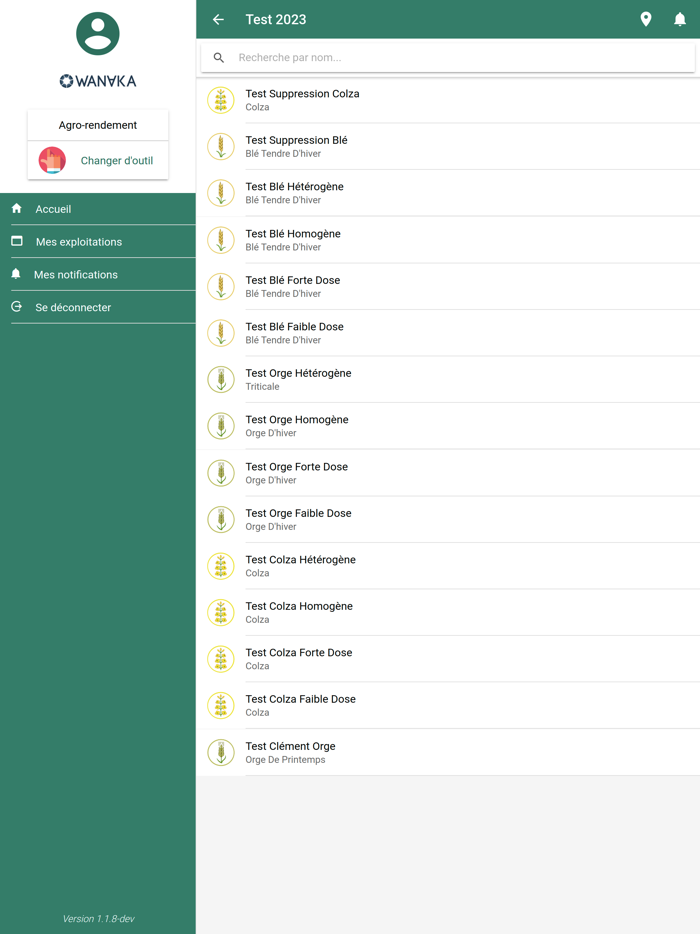Image resolution: width=700 pixels, height=934 pixels.
Task: Click wheat icon of Test Blé Hétérogène
Action: tap(221, 193)
